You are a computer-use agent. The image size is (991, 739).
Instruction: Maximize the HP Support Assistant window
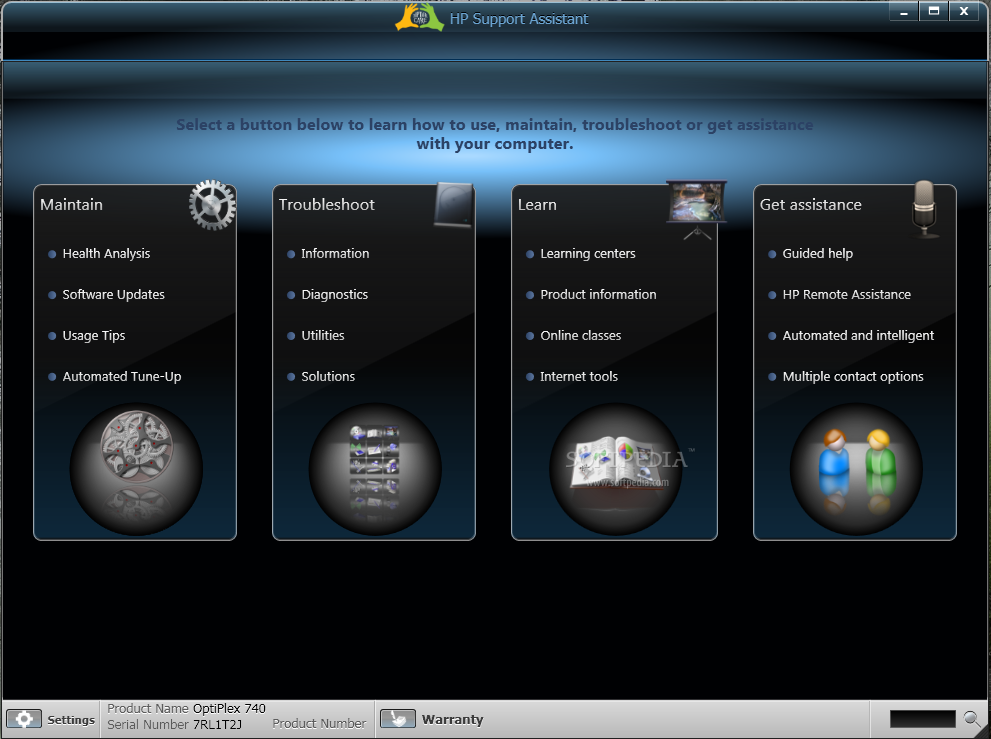pos(934,11)
